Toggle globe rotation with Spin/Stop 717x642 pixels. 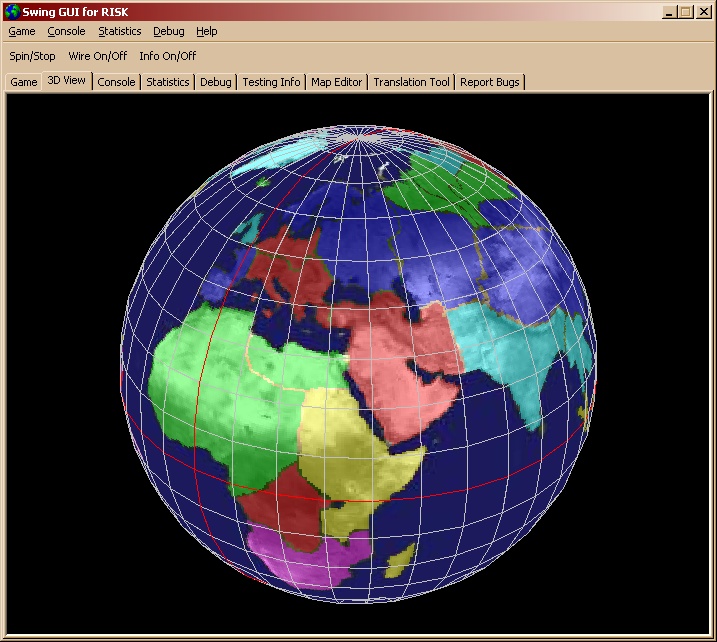(32, 56)
